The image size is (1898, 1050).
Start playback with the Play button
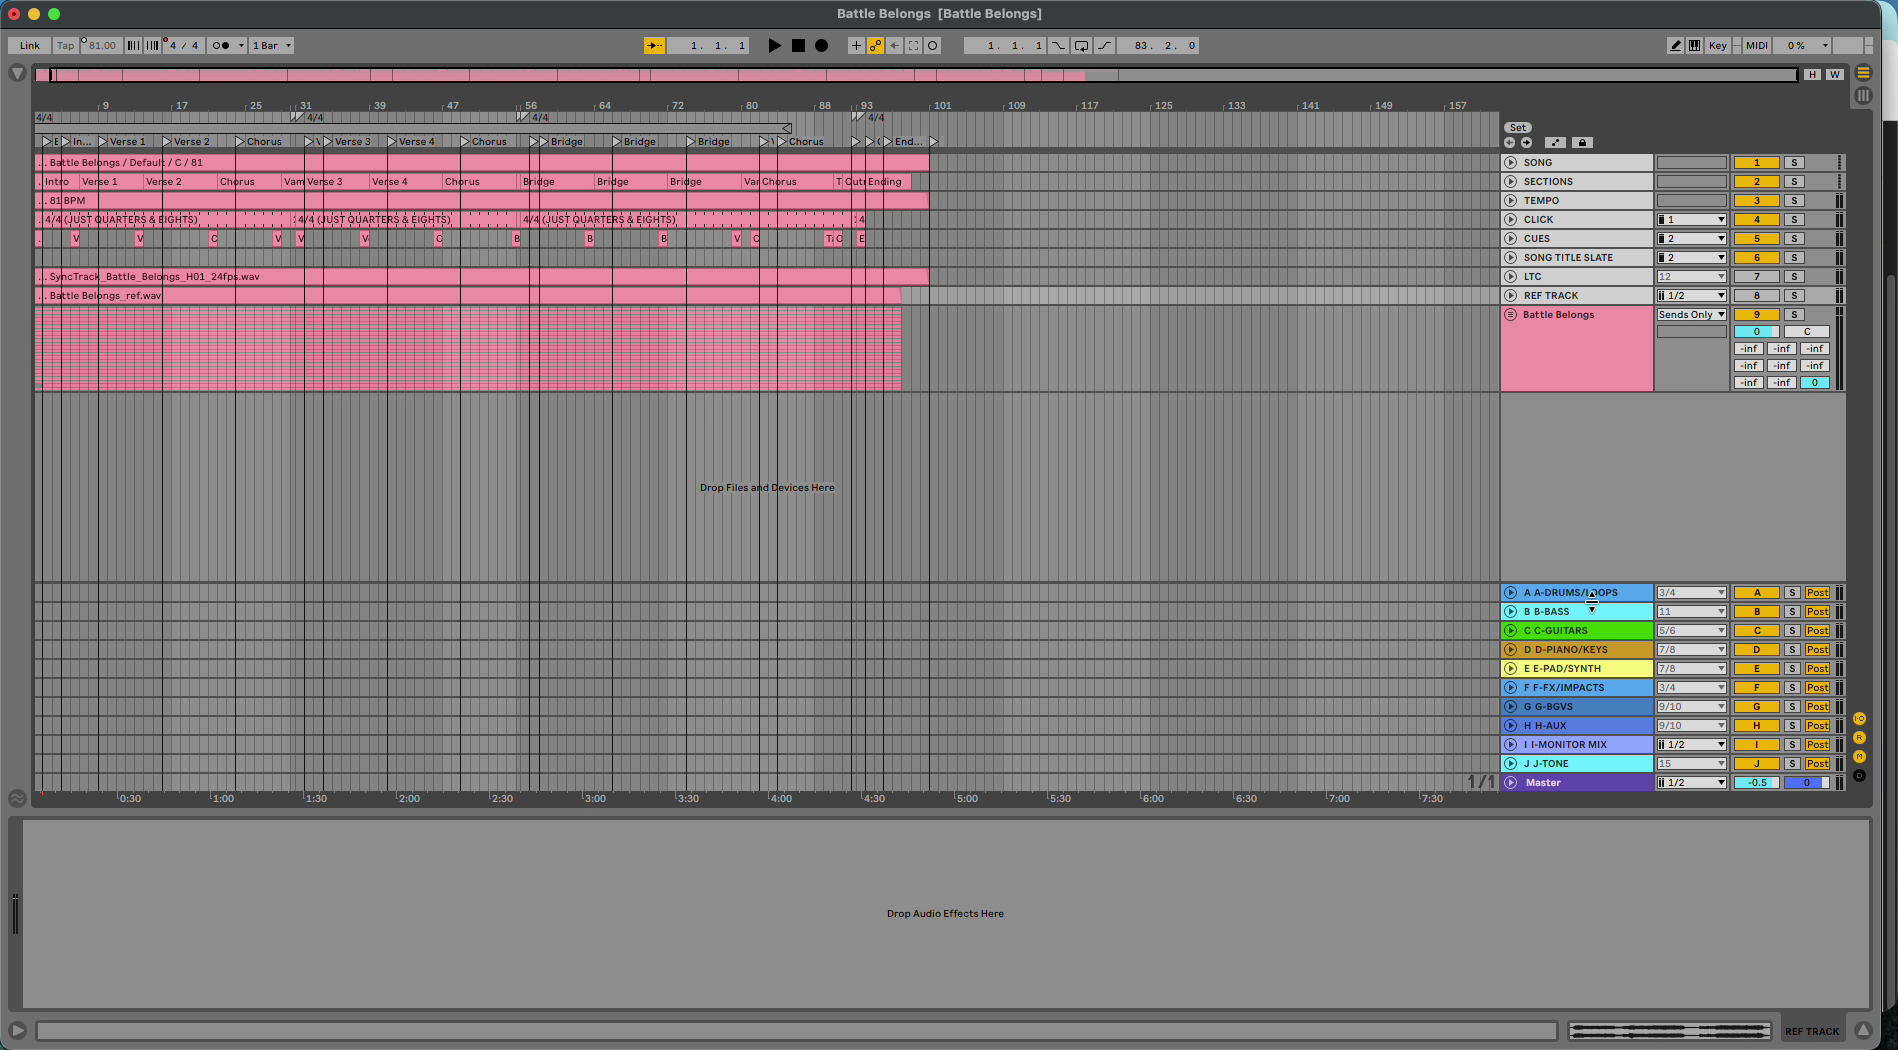[x=774, y=45]
